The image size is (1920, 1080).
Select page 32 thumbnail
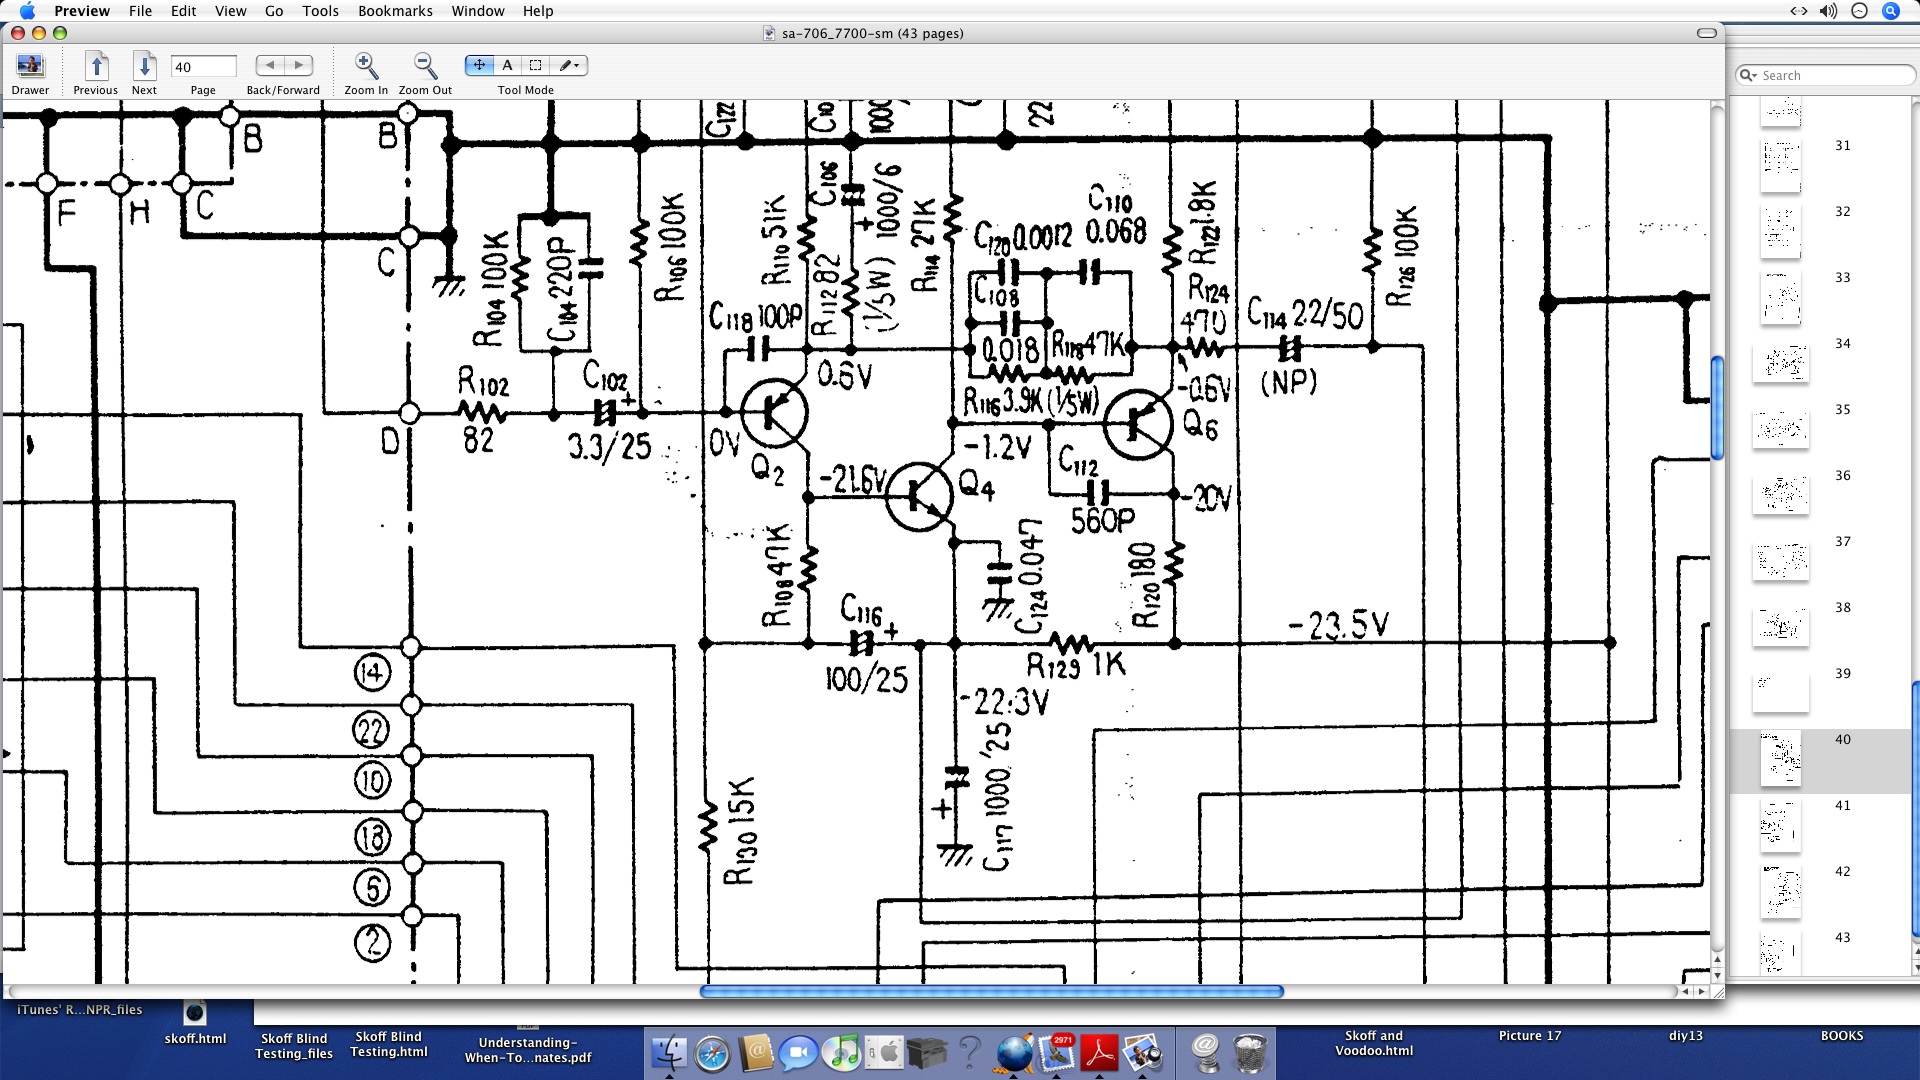coord(1780,232)
